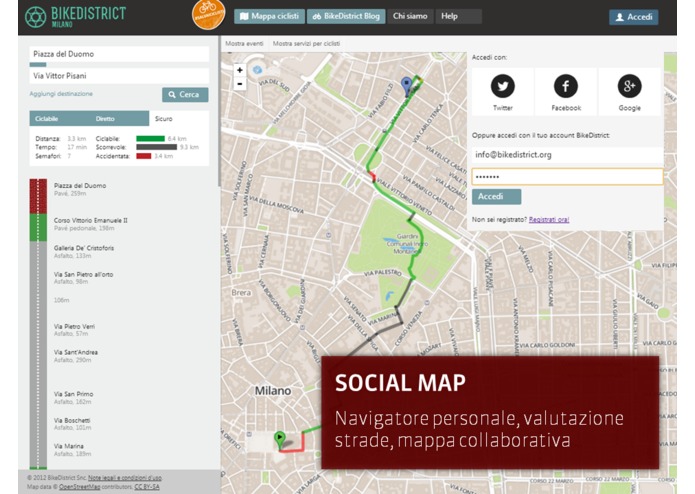The image size is (695, 494).
Task: Click the search magnifier icon in Cerca
Action: click(172, 95)
